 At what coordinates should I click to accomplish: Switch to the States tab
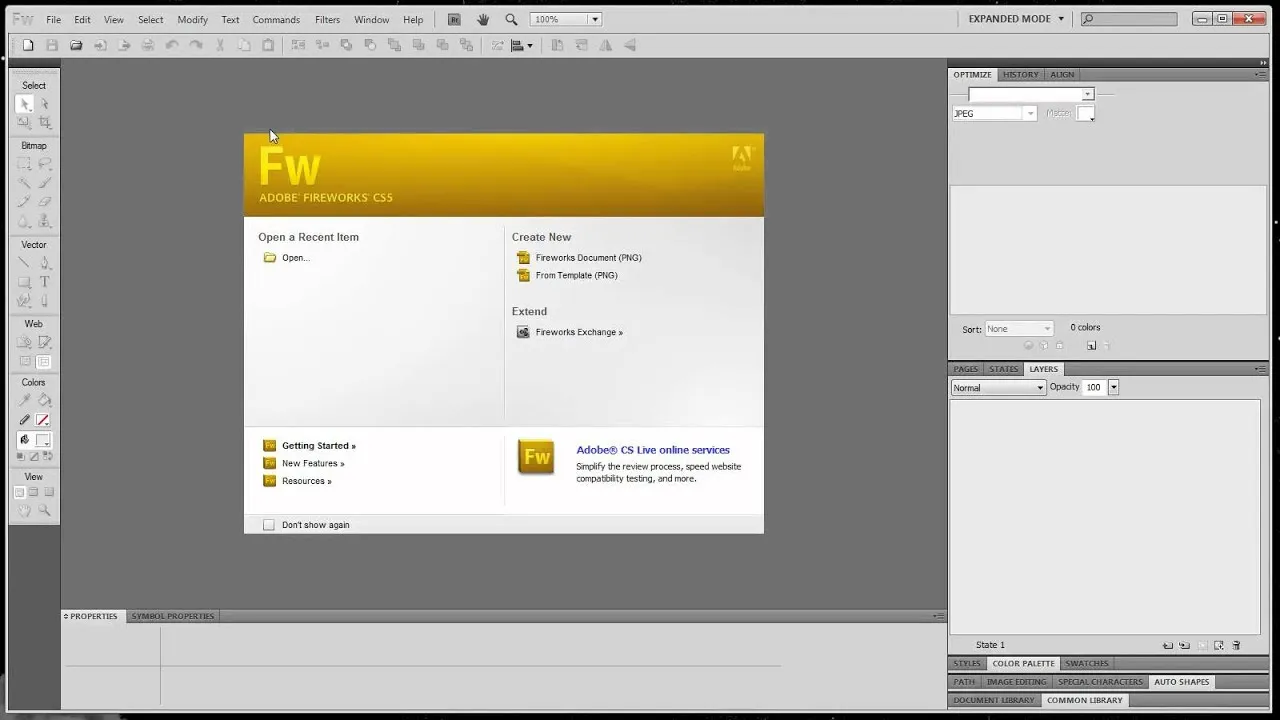point(1003,369)
